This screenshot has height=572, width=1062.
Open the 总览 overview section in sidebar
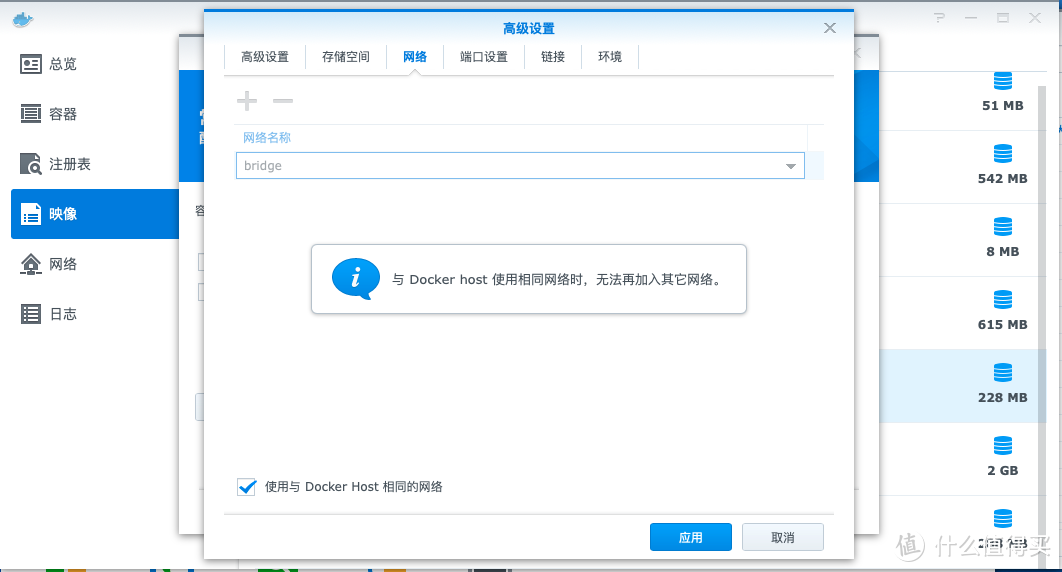[x=95, y=64]
